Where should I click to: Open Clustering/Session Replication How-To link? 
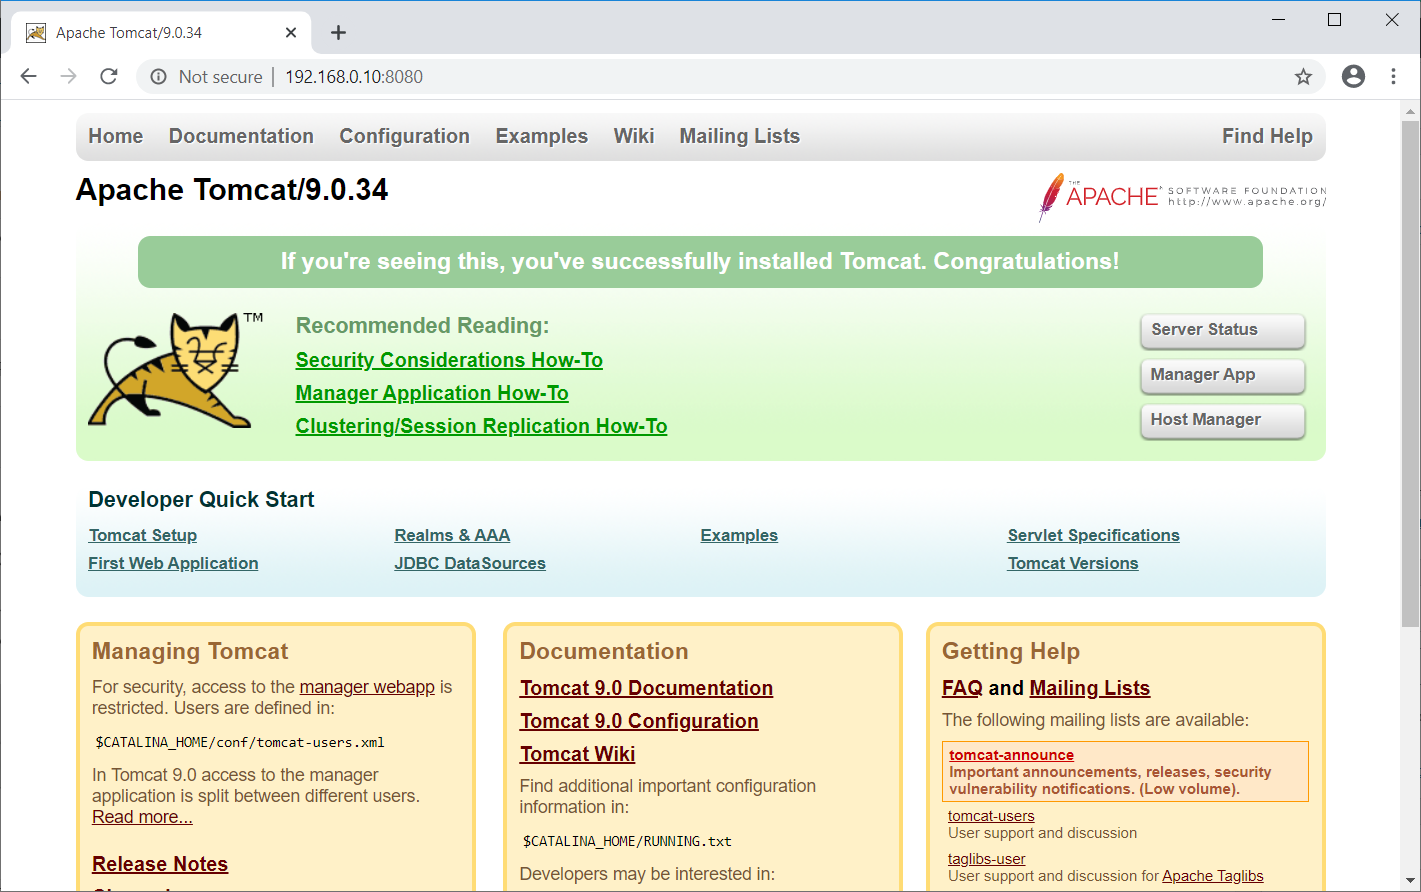(481, 426)
